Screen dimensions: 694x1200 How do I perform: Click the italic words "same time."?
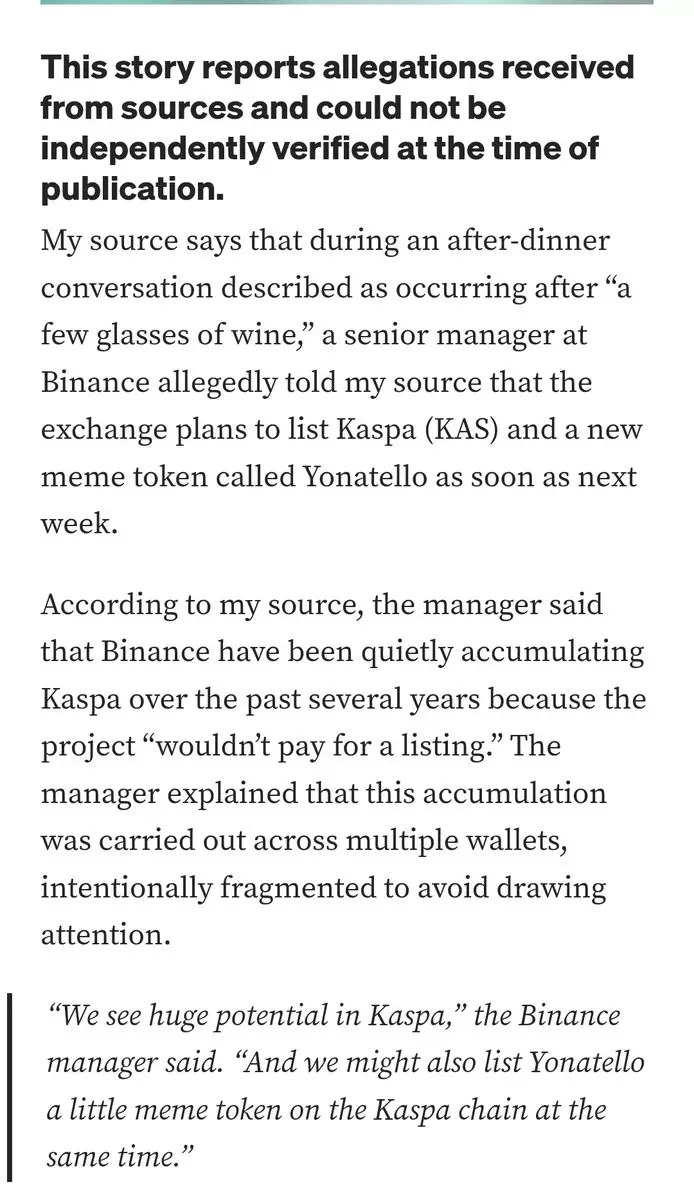[x=120, y=1157]
